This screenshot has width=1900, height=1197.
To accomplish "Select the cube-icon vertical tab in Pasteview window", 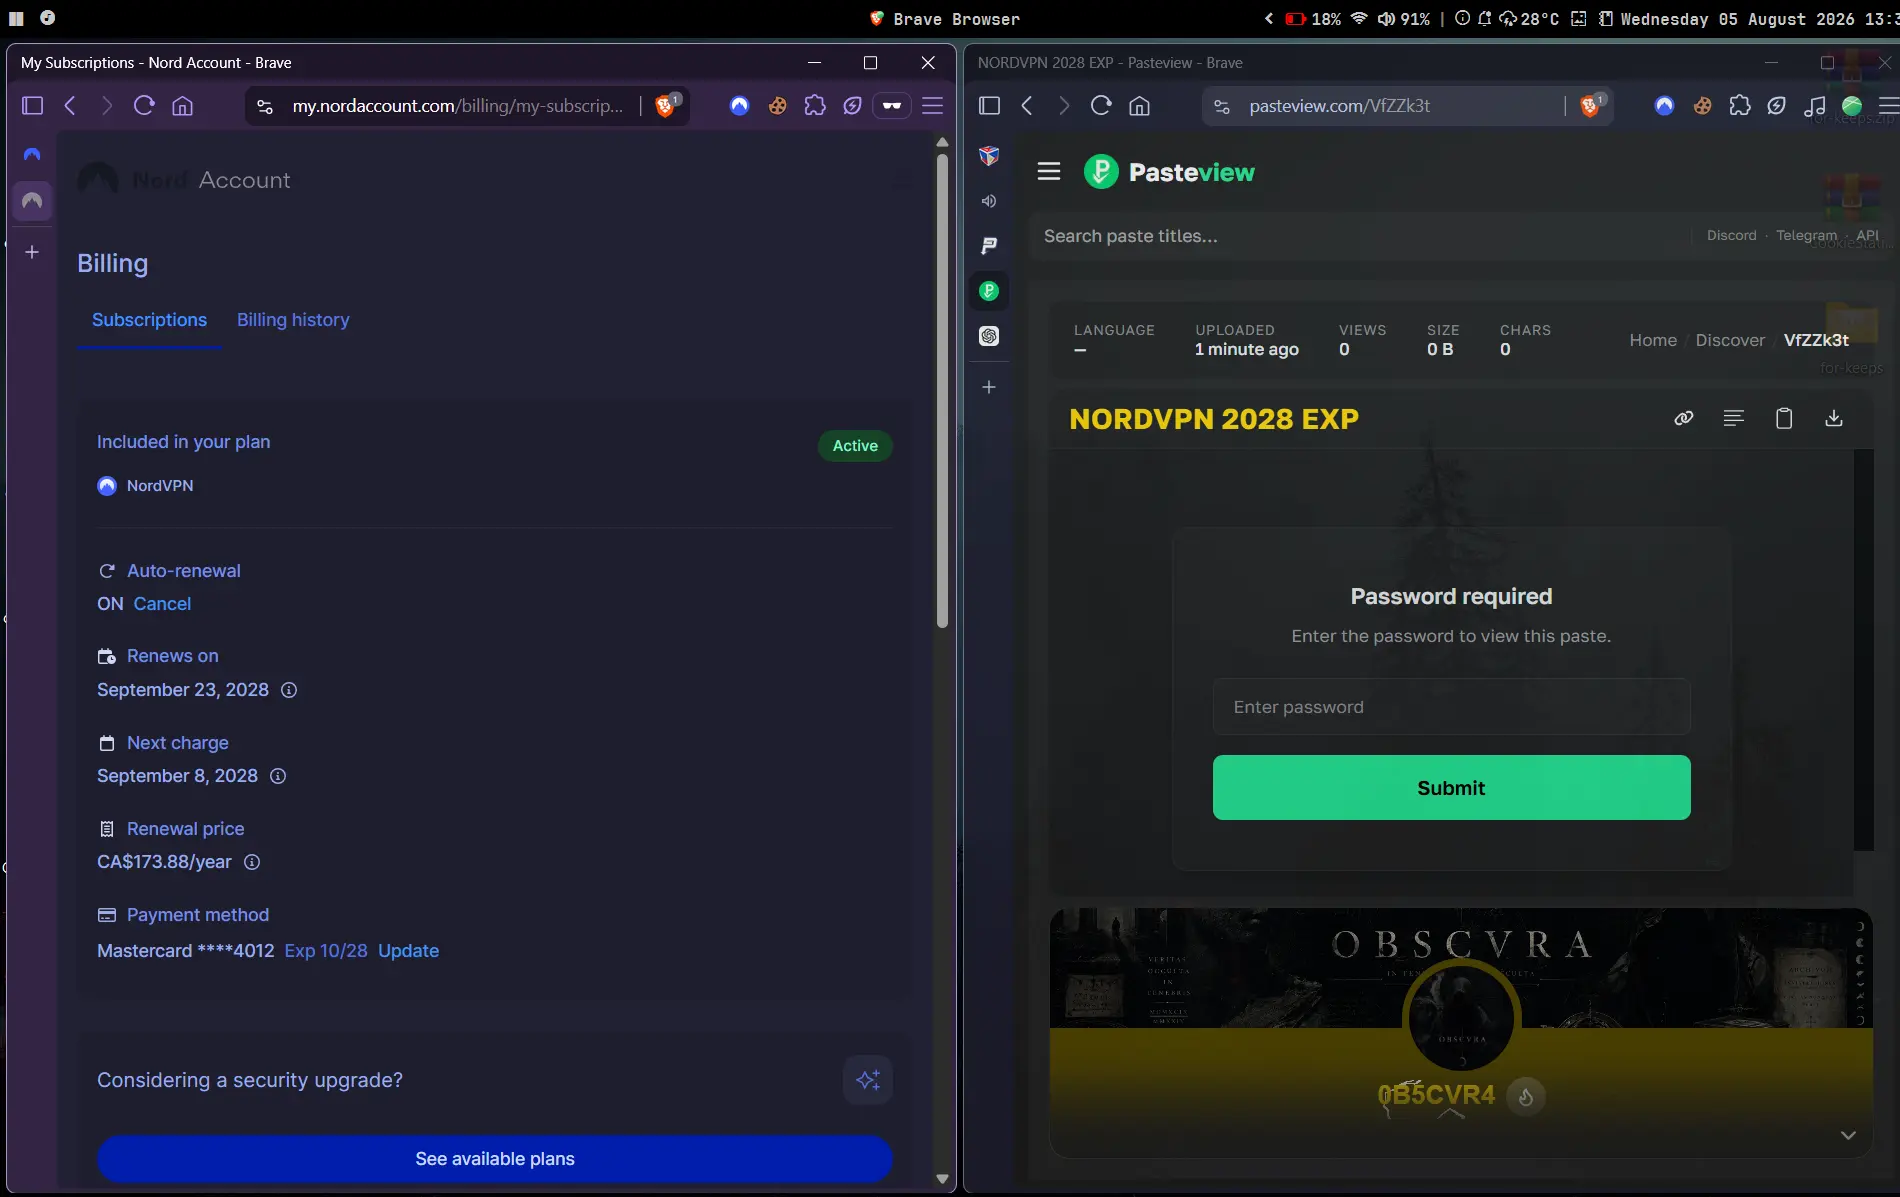I will pyautogui.click(x=989, y=155).
